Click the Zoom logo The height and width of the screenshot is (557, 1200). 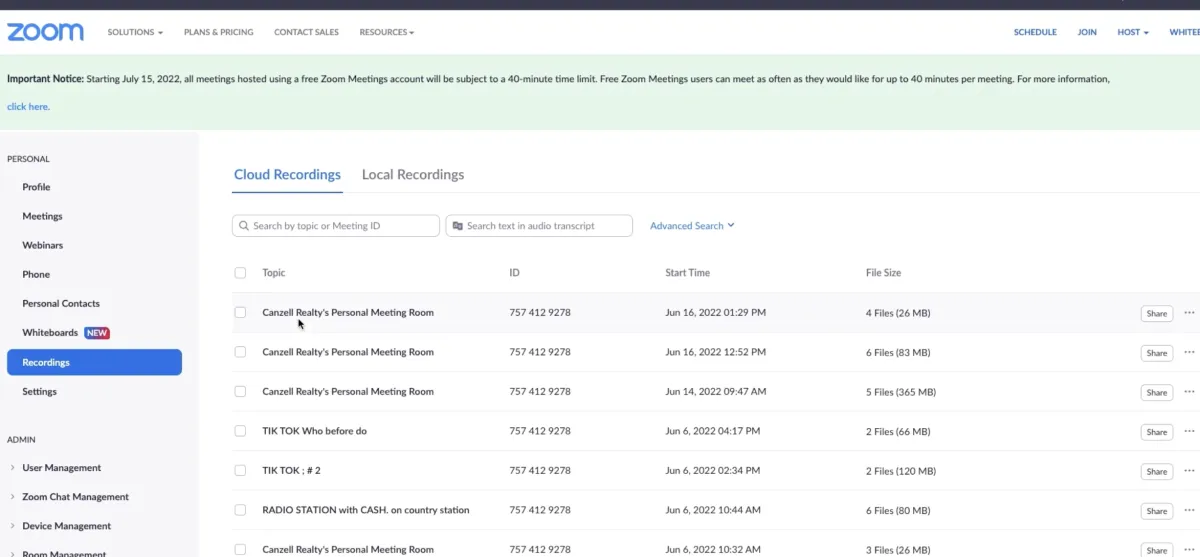(45, 32)
